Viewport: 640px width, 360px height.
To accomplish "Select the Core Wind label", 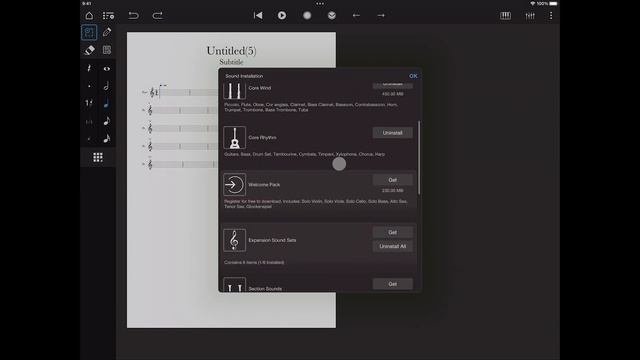I will pyautogui.click(x=260, y=88).
